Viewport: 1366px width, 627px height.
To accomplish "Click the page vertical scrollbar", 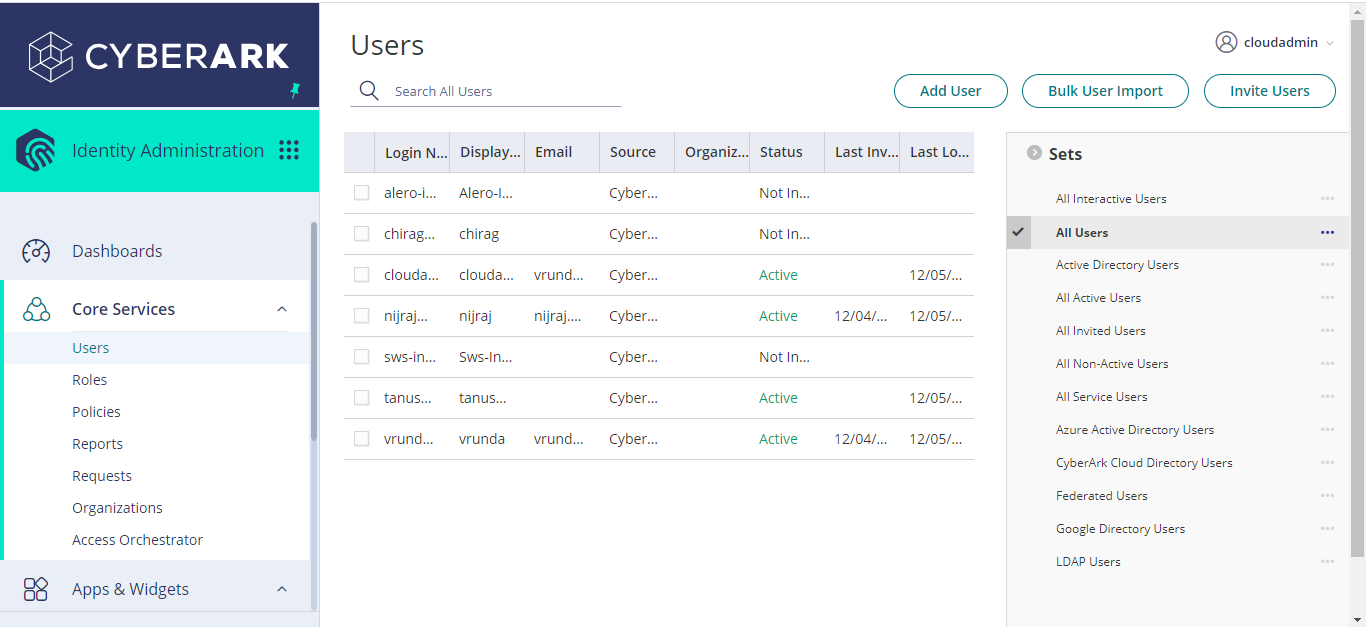I will (1357, 288).
